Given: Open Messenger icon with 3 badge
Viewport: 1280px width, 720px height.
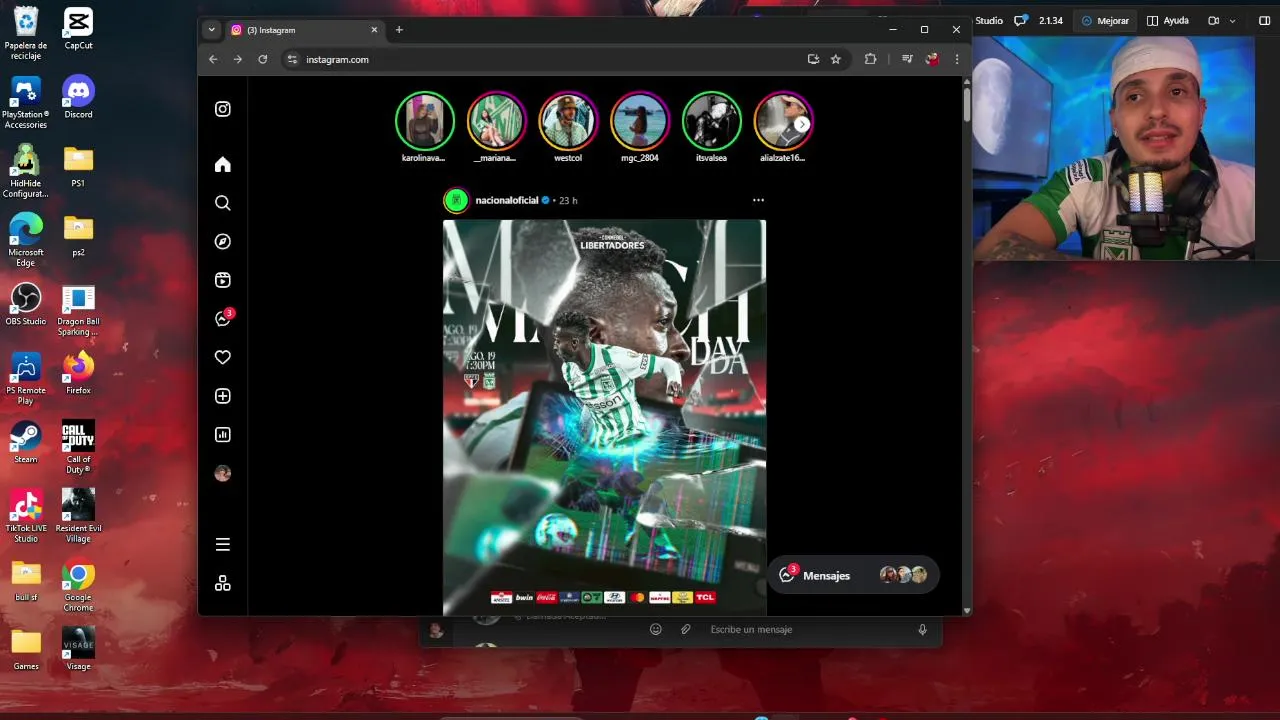Looking at the screenshot, I should pos(223,318).
